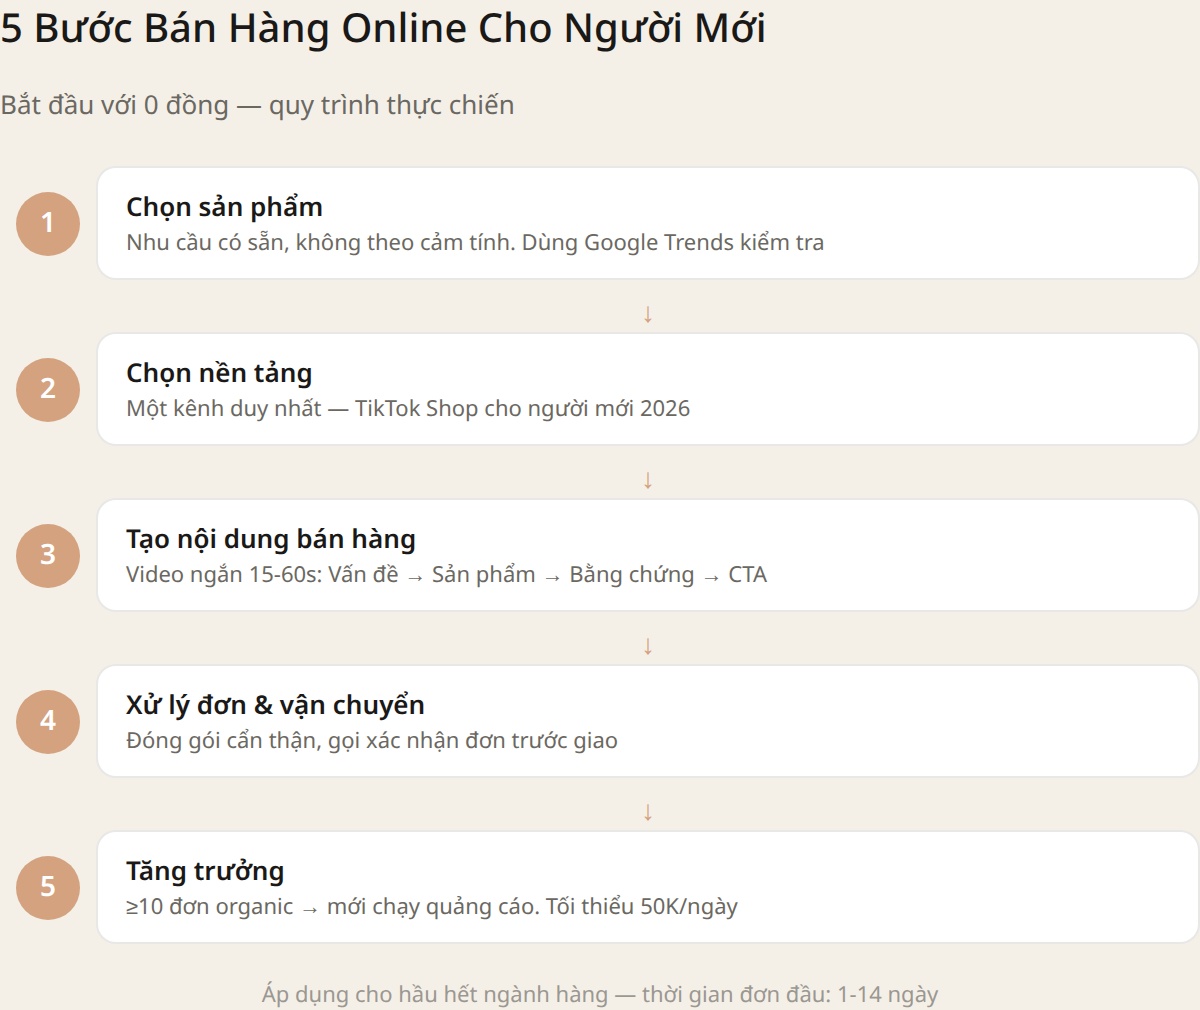Viewport: 1200px width, 1010px height.
Task: Click the 'Tạo nội dung bán hàng' heading
Action: (x=271, y=539)
